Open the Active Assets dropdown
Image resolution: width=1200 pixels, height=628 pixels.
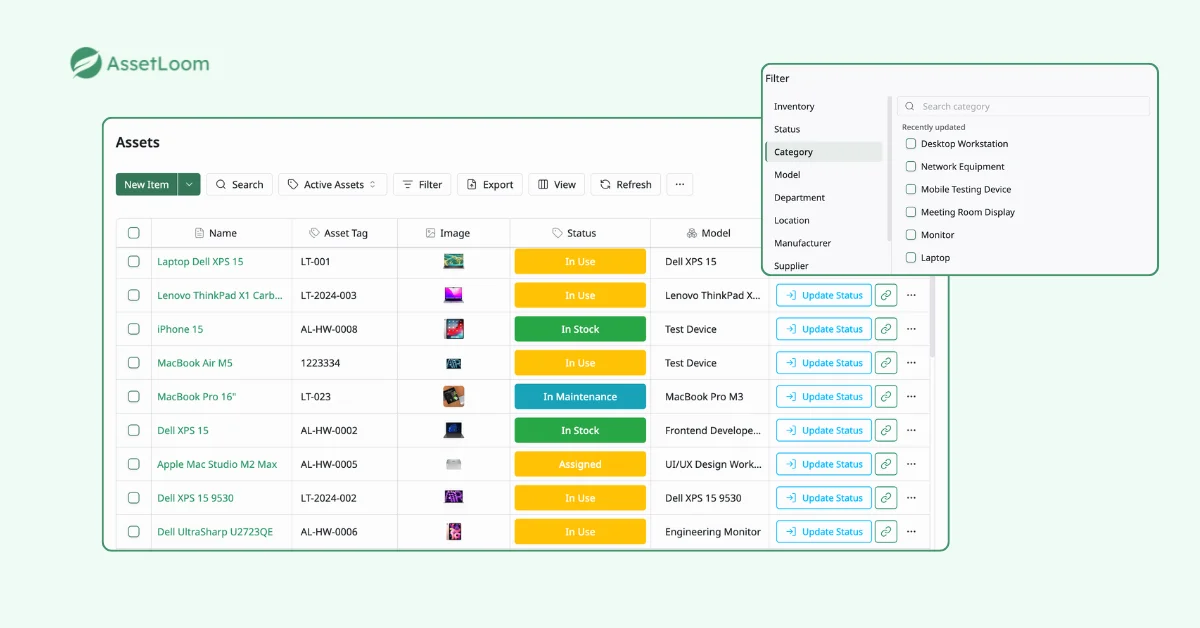tap(333, 184)
